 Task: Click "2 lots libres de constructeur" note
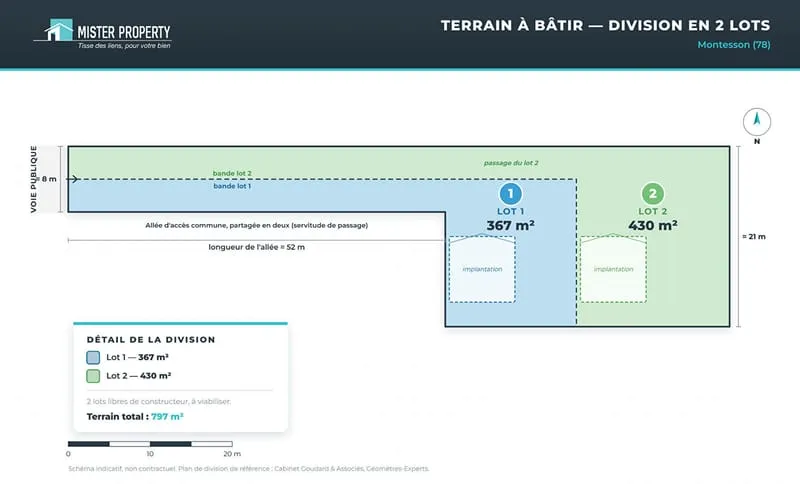point(159,402)
